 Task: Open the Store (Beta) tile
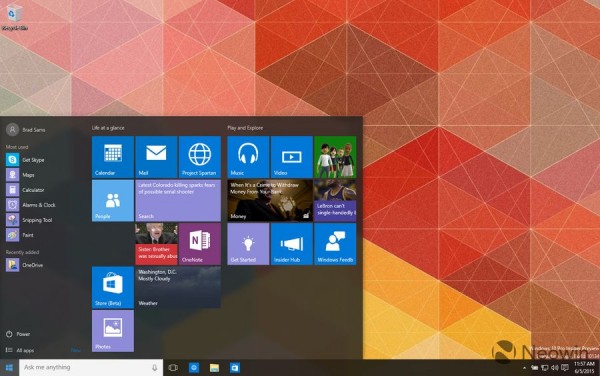113,288
